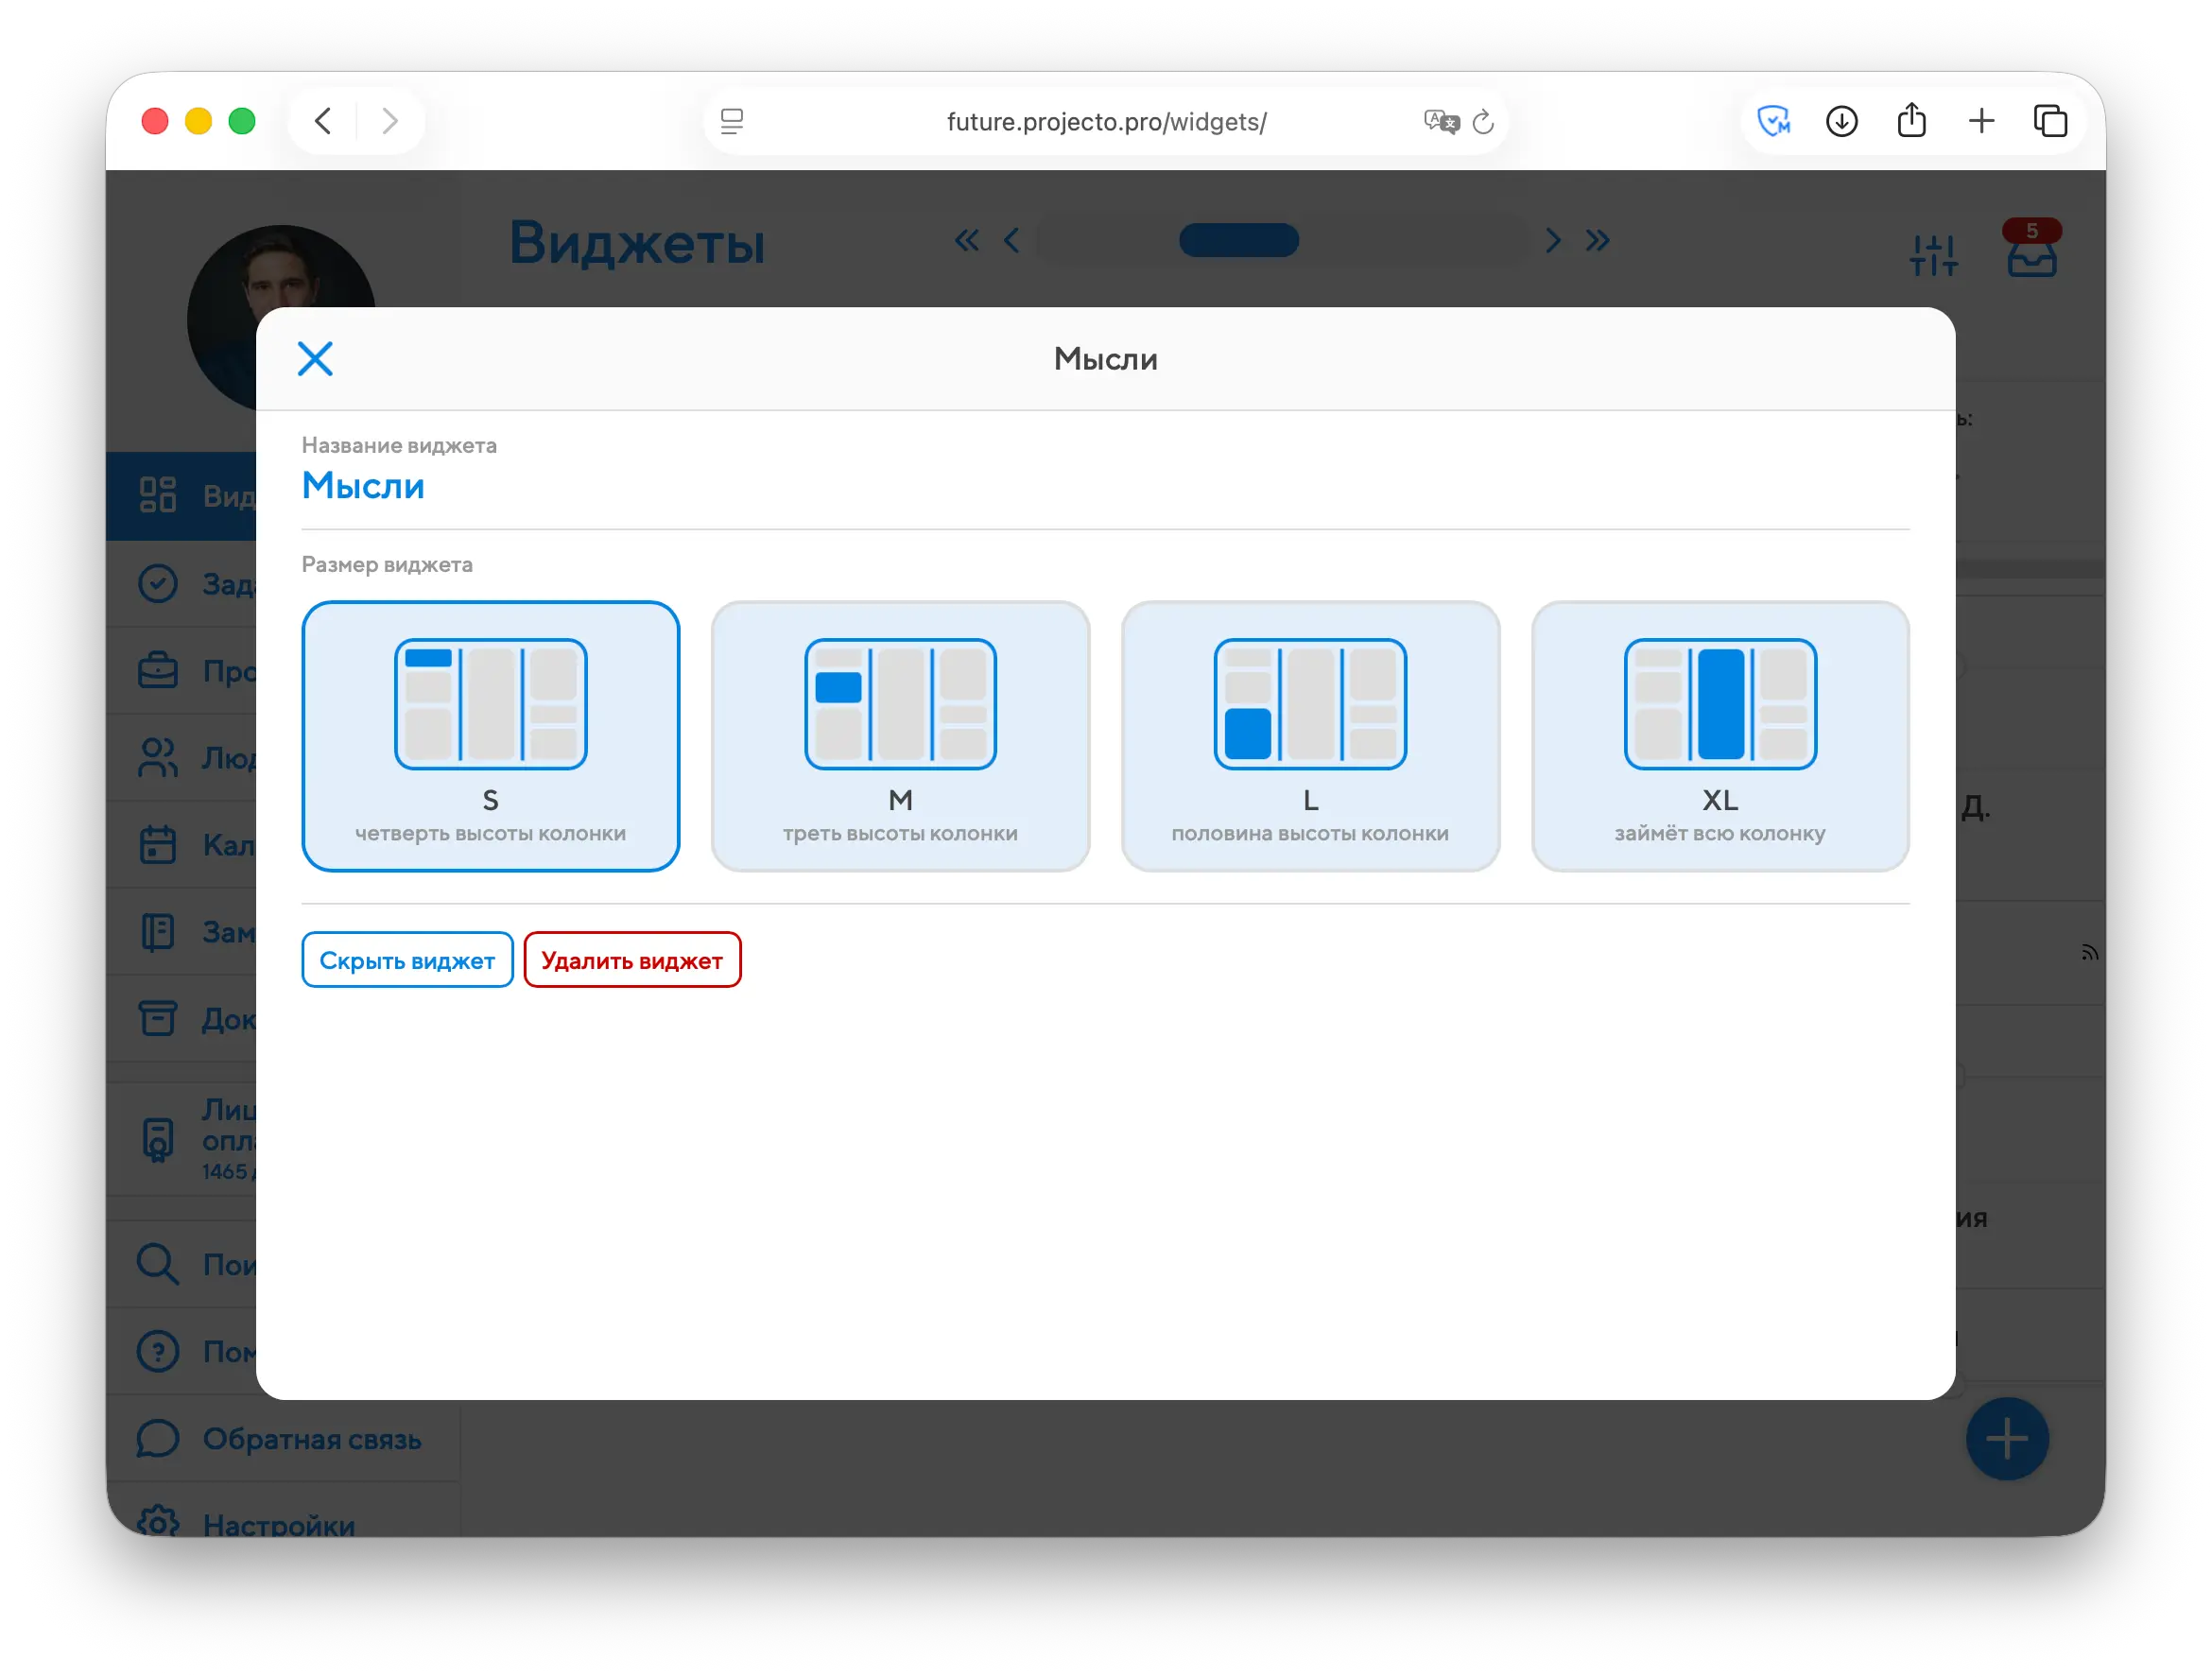Edit the widget name field Мысли

[363, 486]
